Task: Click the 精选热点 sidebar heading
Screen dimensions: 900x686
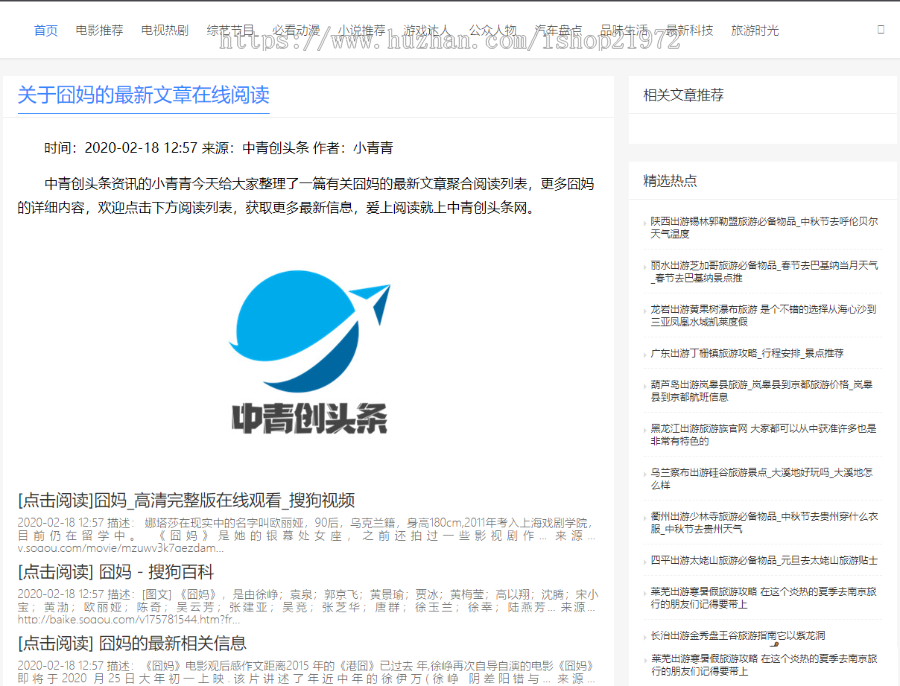Action: click(x=670, y=181)
